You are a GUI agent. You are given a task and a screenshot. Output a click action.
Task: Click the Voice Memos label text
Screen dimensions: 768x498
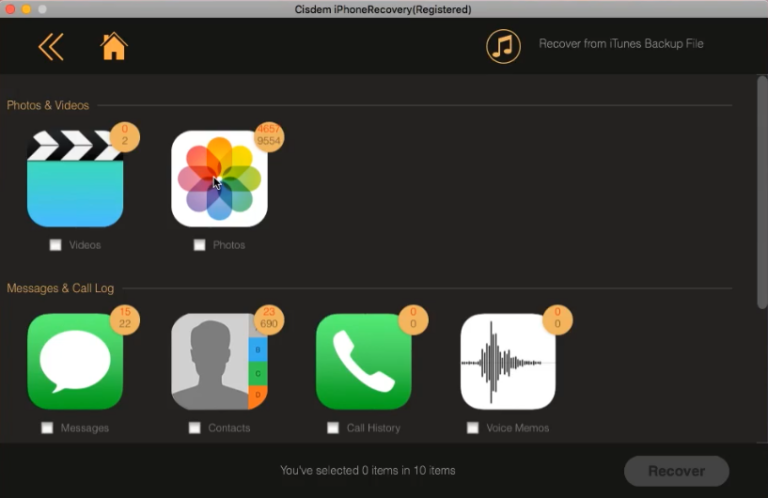click(x=517, y=428)
